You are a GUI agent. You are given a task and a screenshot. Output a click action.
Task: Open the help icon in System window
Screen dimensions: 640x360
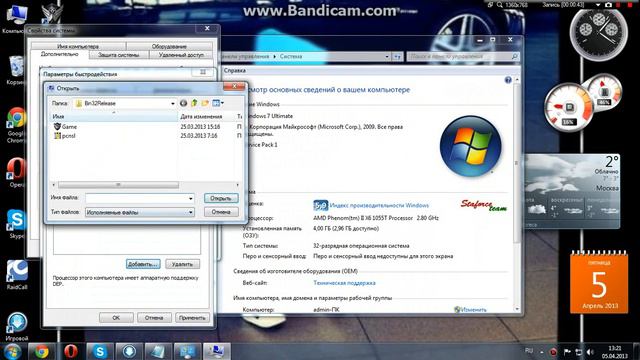click(x=508, y=80)
